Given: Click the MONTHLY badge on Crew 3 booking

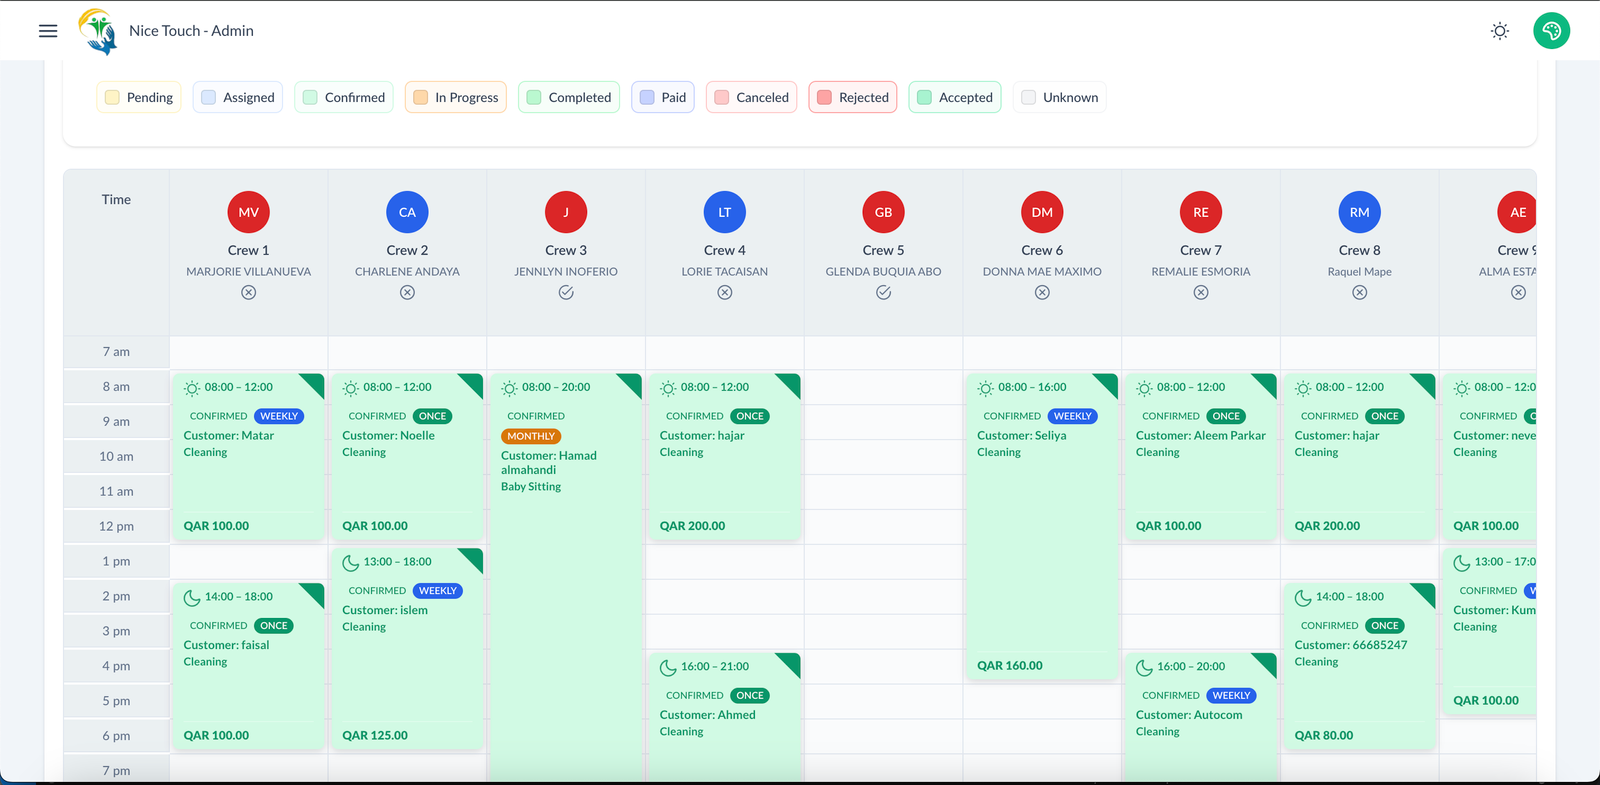Looking at the screenshot, I should point(531,436).
